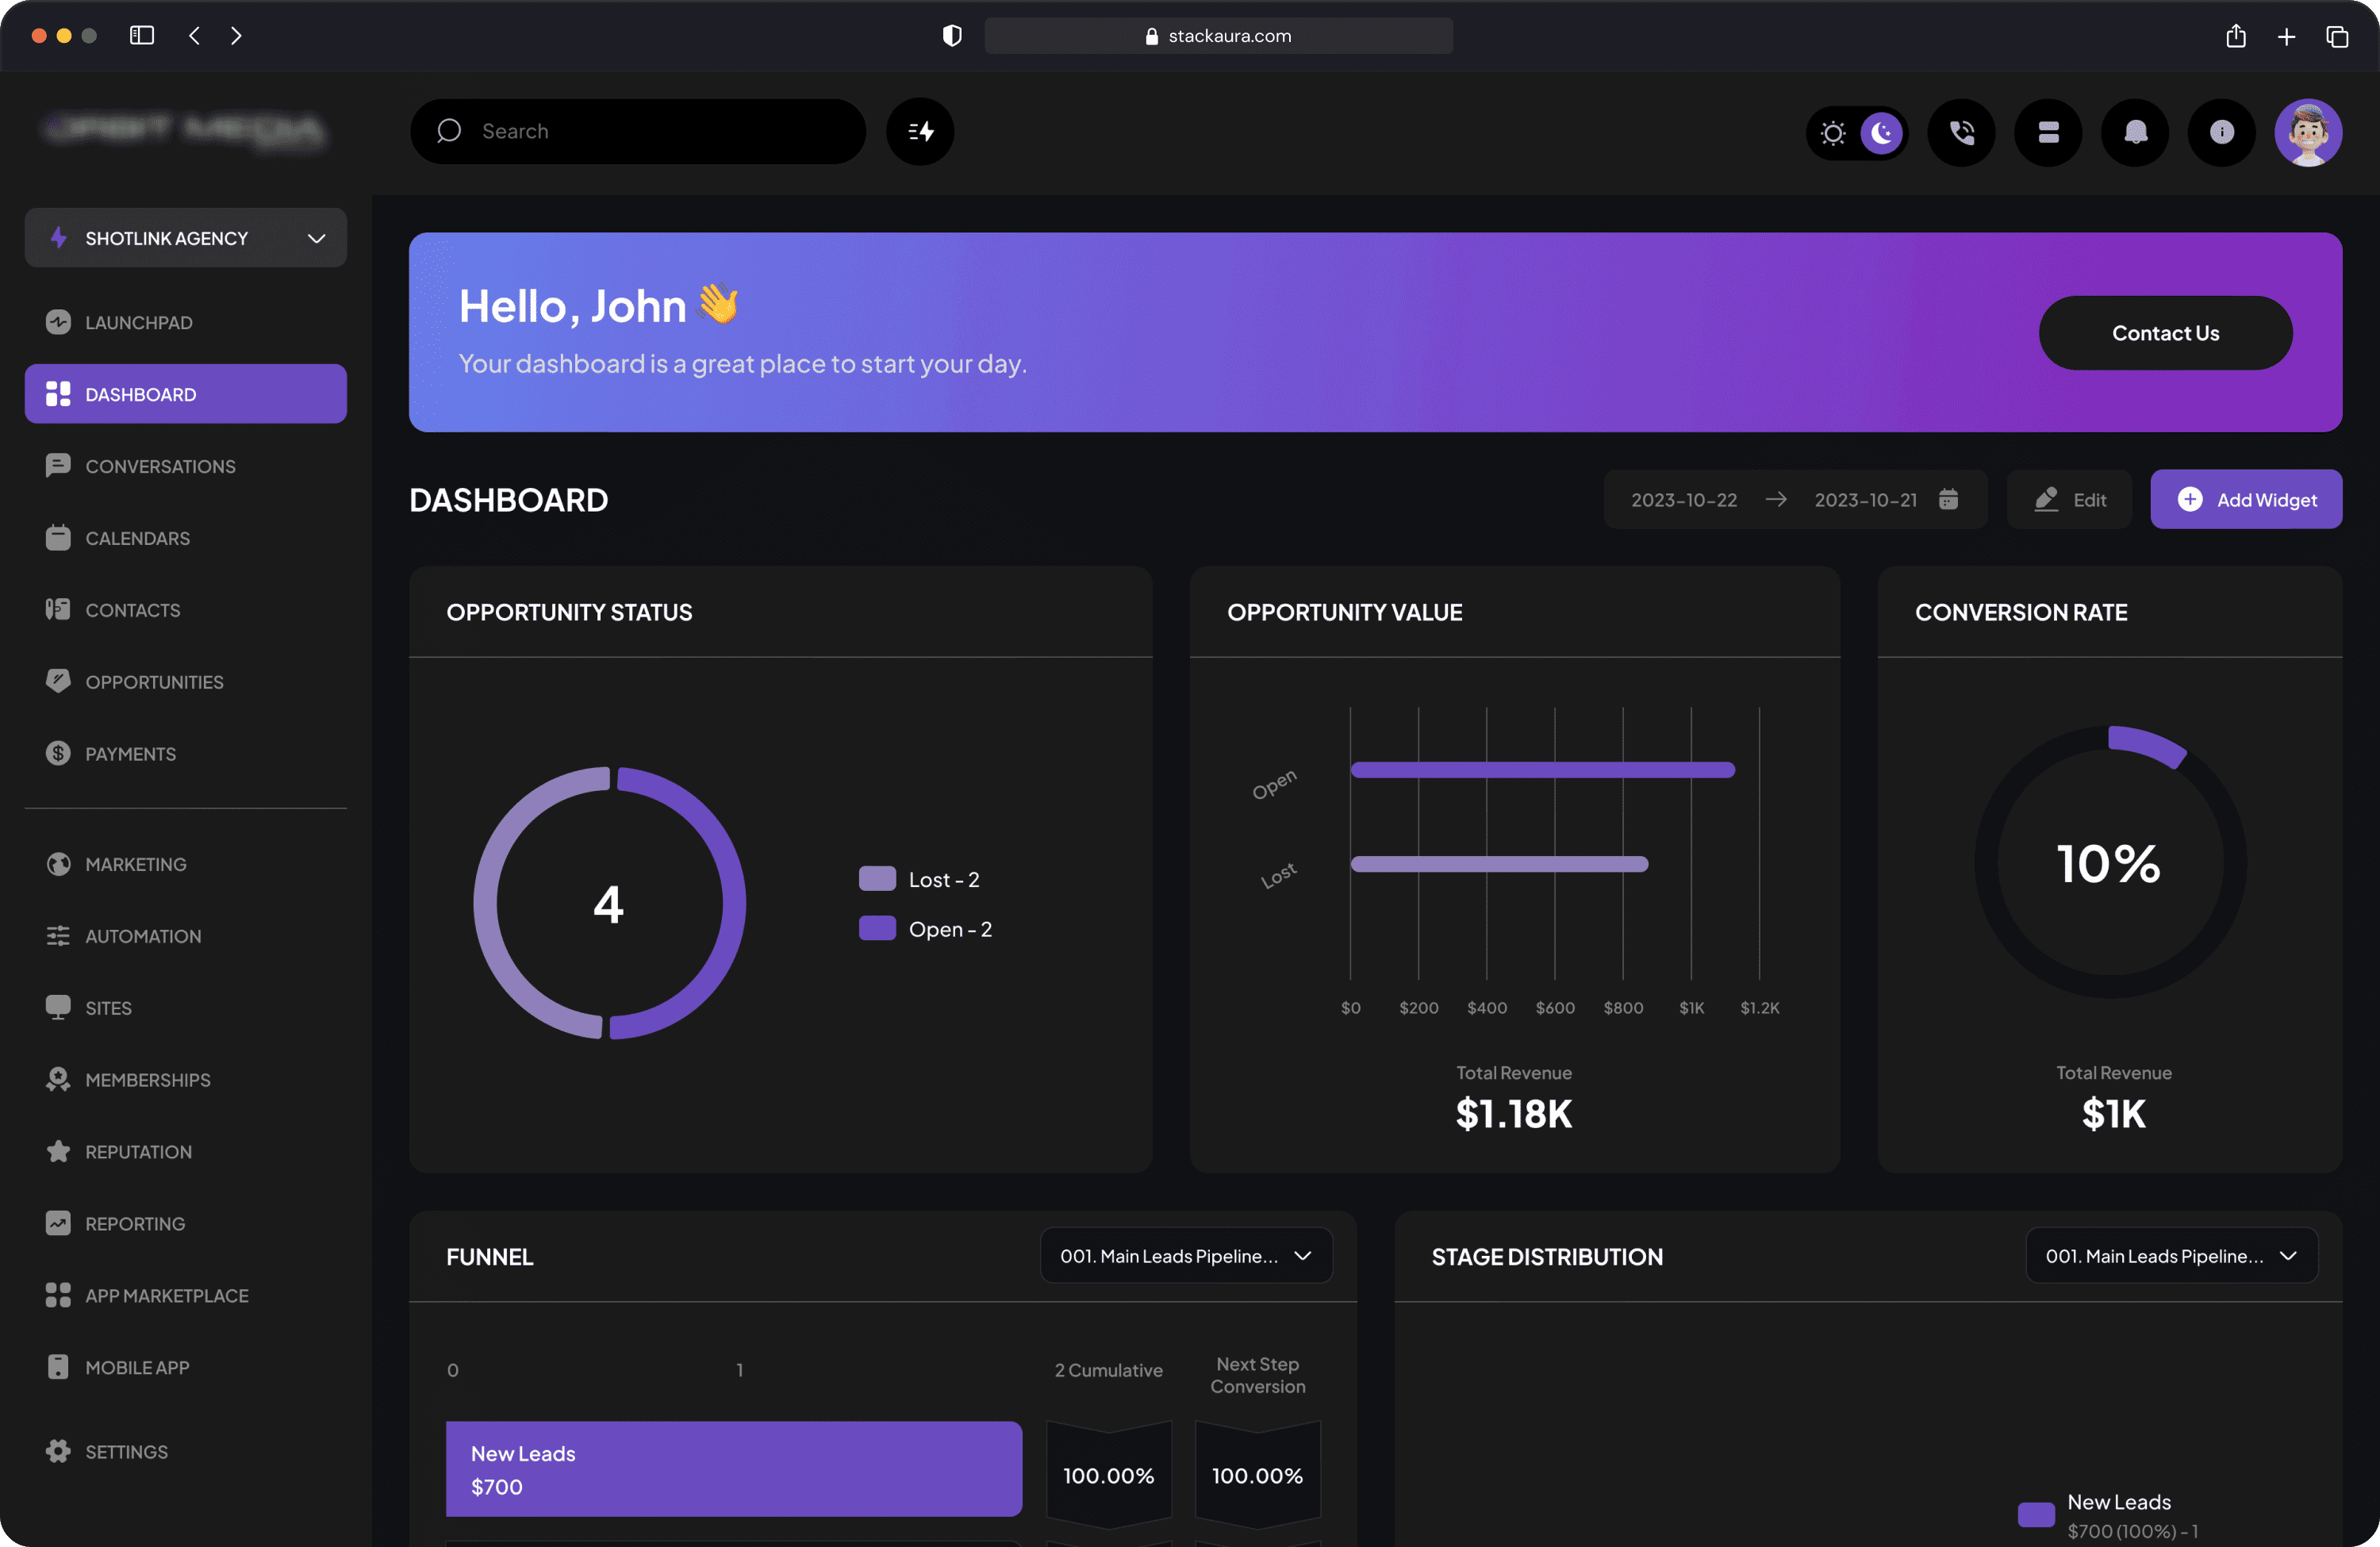Image resolution: width=2380 pixels, height=1547 pixels.
Task: Toggle the quick actions lightning icon
Action: coord(919,131)
